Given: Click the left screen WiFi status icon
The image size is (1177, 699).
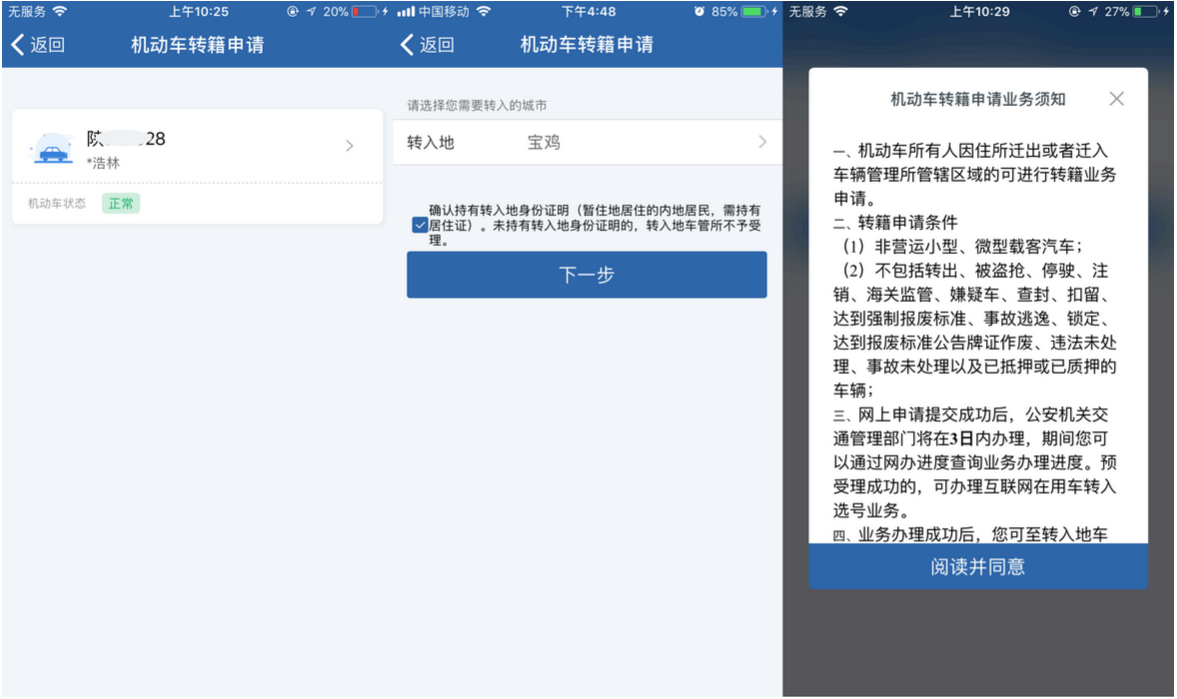Looking at the screenshot, I should (60, 11).
